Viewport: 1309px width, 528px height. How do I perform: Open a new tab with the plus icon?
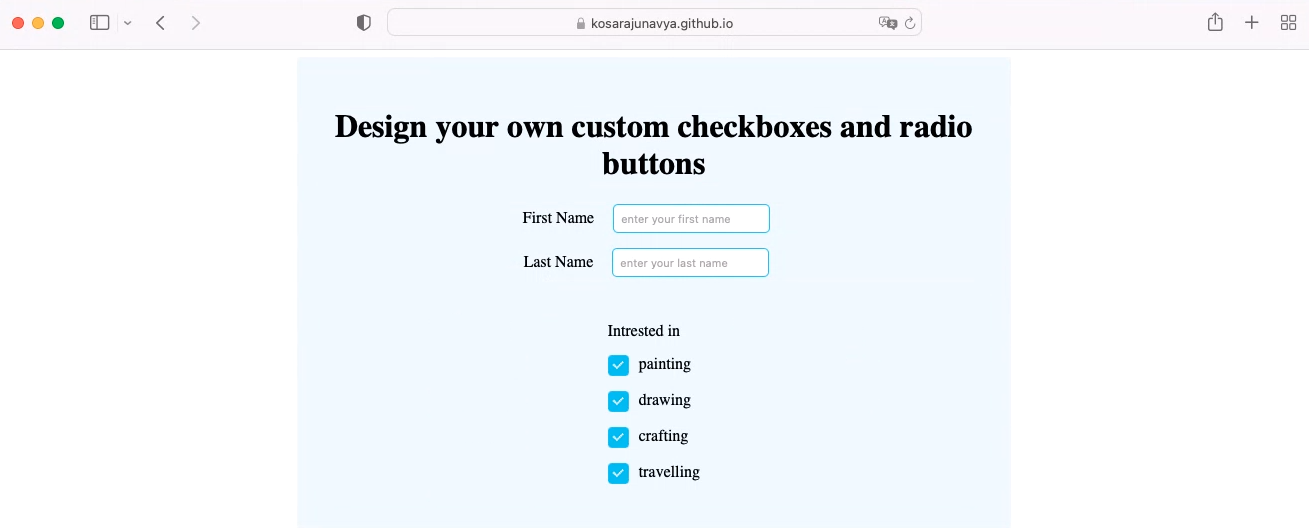[x=1251, y=22]
